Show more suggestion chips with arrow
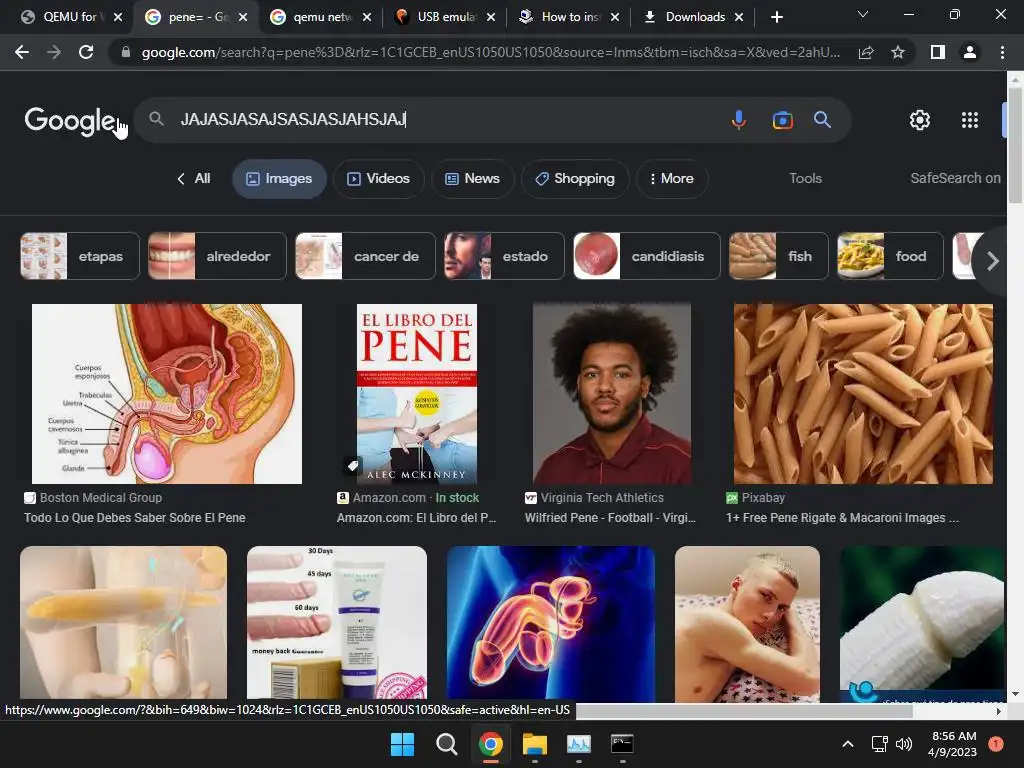Image resolution: width=1024 pixels, height=768 pixels. click(x=992, y=261)
